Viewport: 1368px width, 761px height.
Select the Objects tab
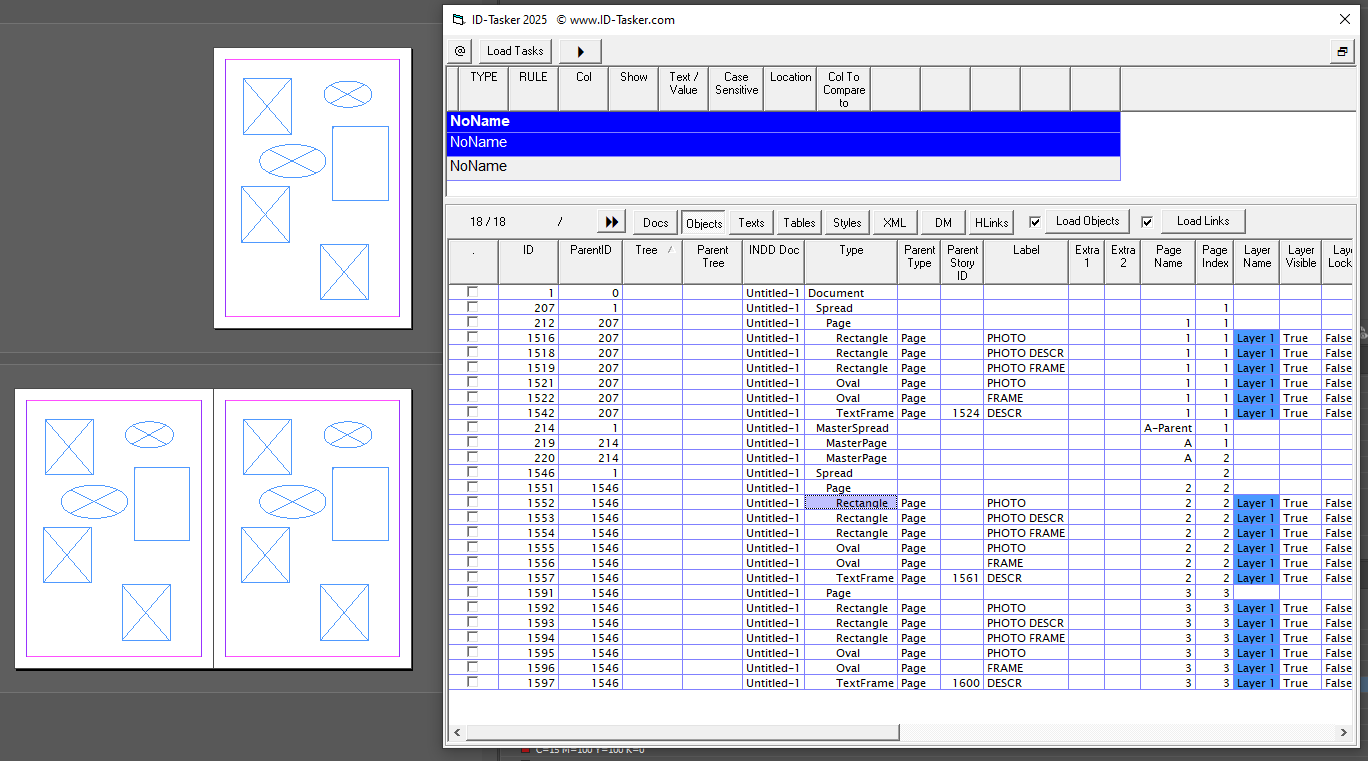click(703, 221)
